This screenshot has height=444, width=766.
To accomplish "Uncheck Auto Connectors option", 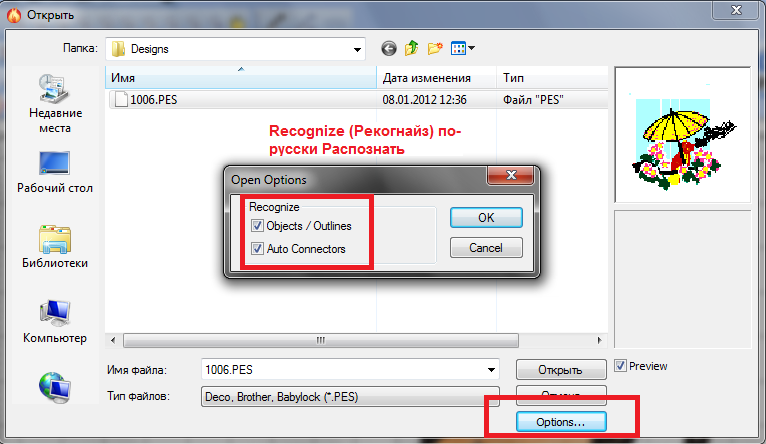I will point(257,249).
